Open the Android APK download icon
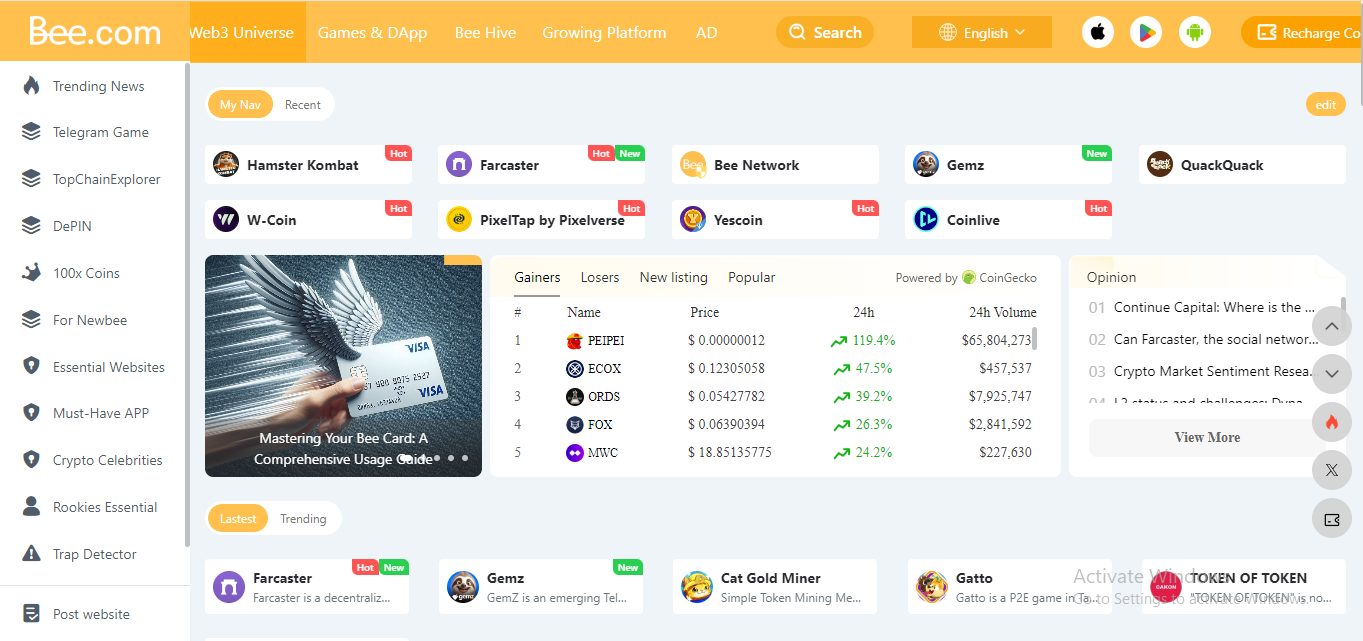Viewport: 1363px width, 641px height. point(1194,32)
